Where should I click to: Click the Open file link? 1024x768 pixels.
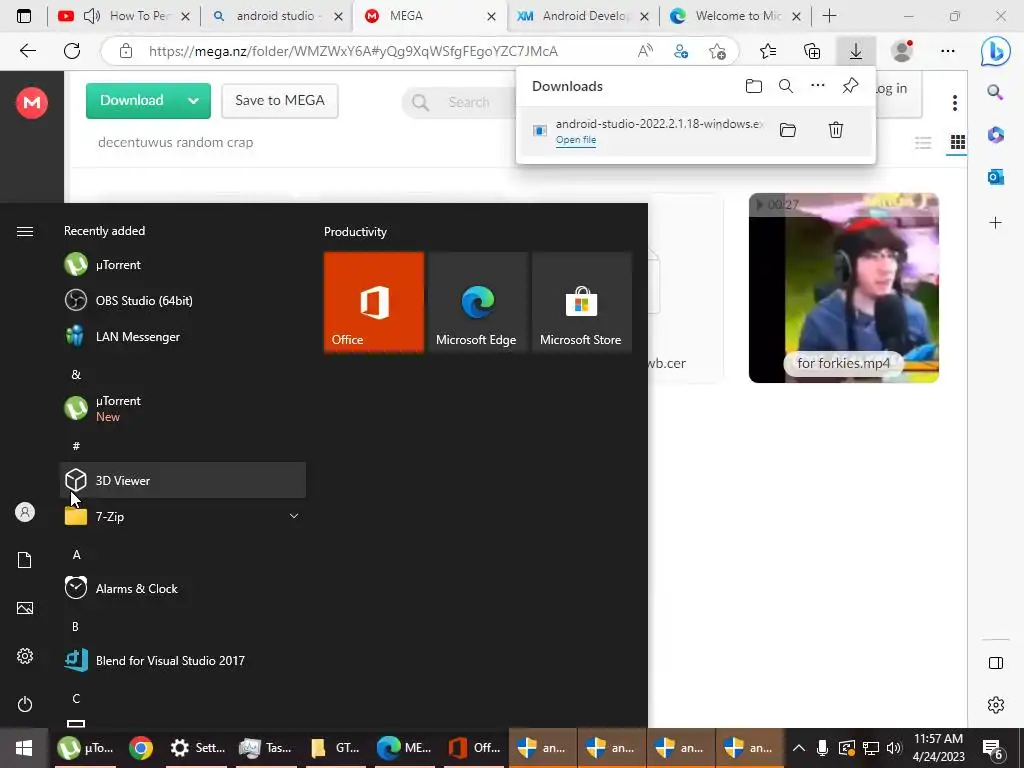[x=575, y=140]
